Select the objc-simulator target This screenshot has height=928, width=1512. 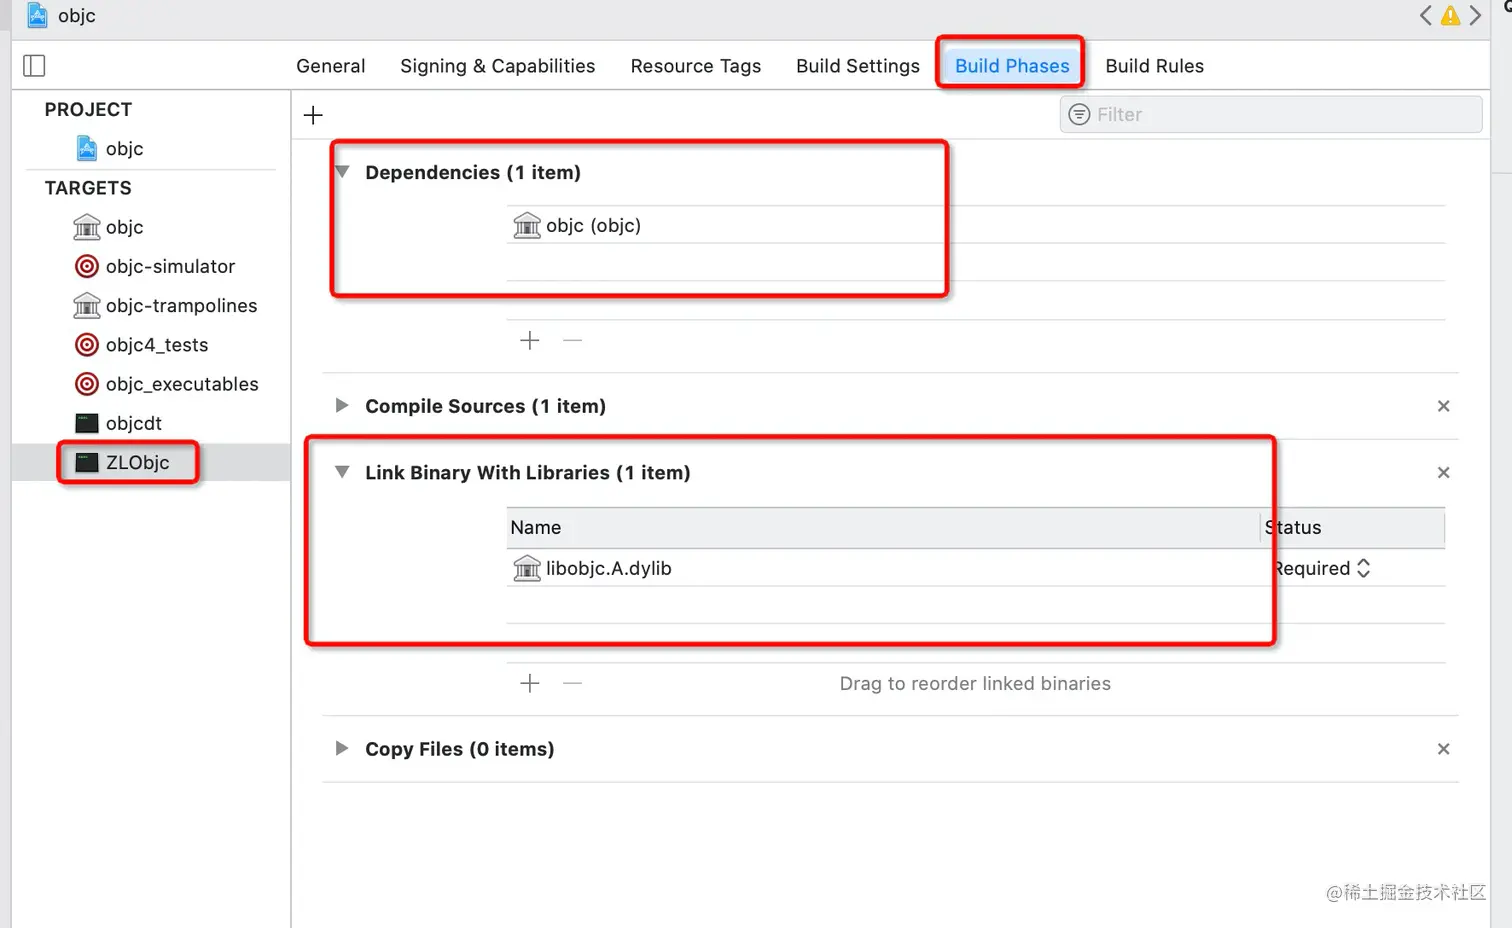click(x=155, y=266)
